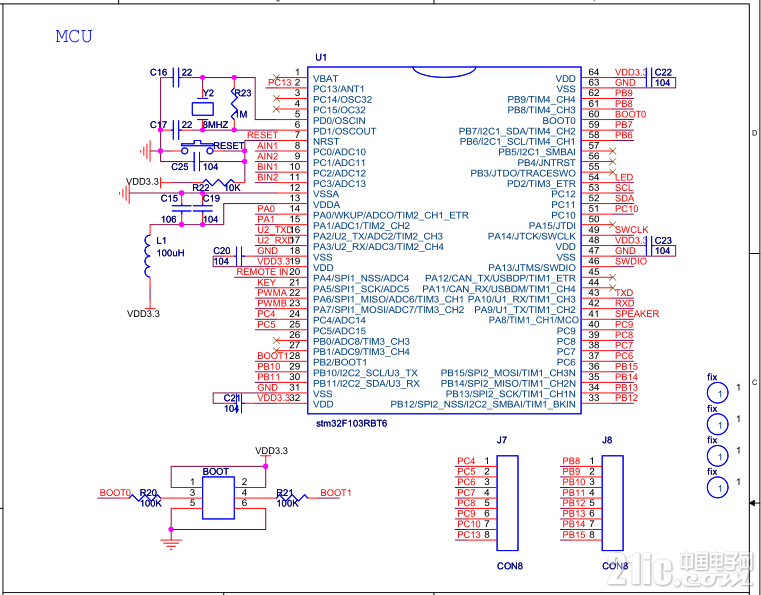Click the AIN2 net label
The height and width of the screenshot is (595, 761).
[x=268, y=156]
